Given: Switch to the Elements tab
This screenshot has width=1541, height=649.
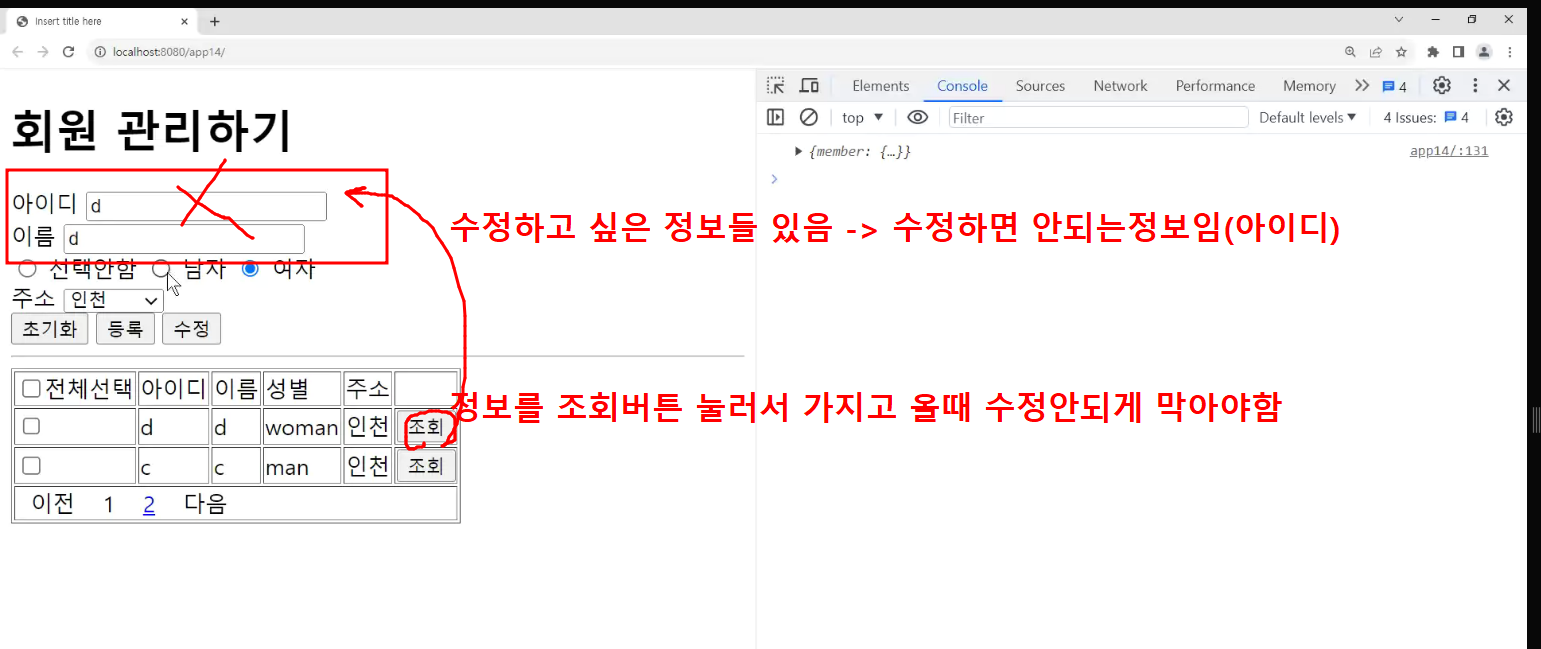Looking at the screenshot, I should (x=881, y=86).
